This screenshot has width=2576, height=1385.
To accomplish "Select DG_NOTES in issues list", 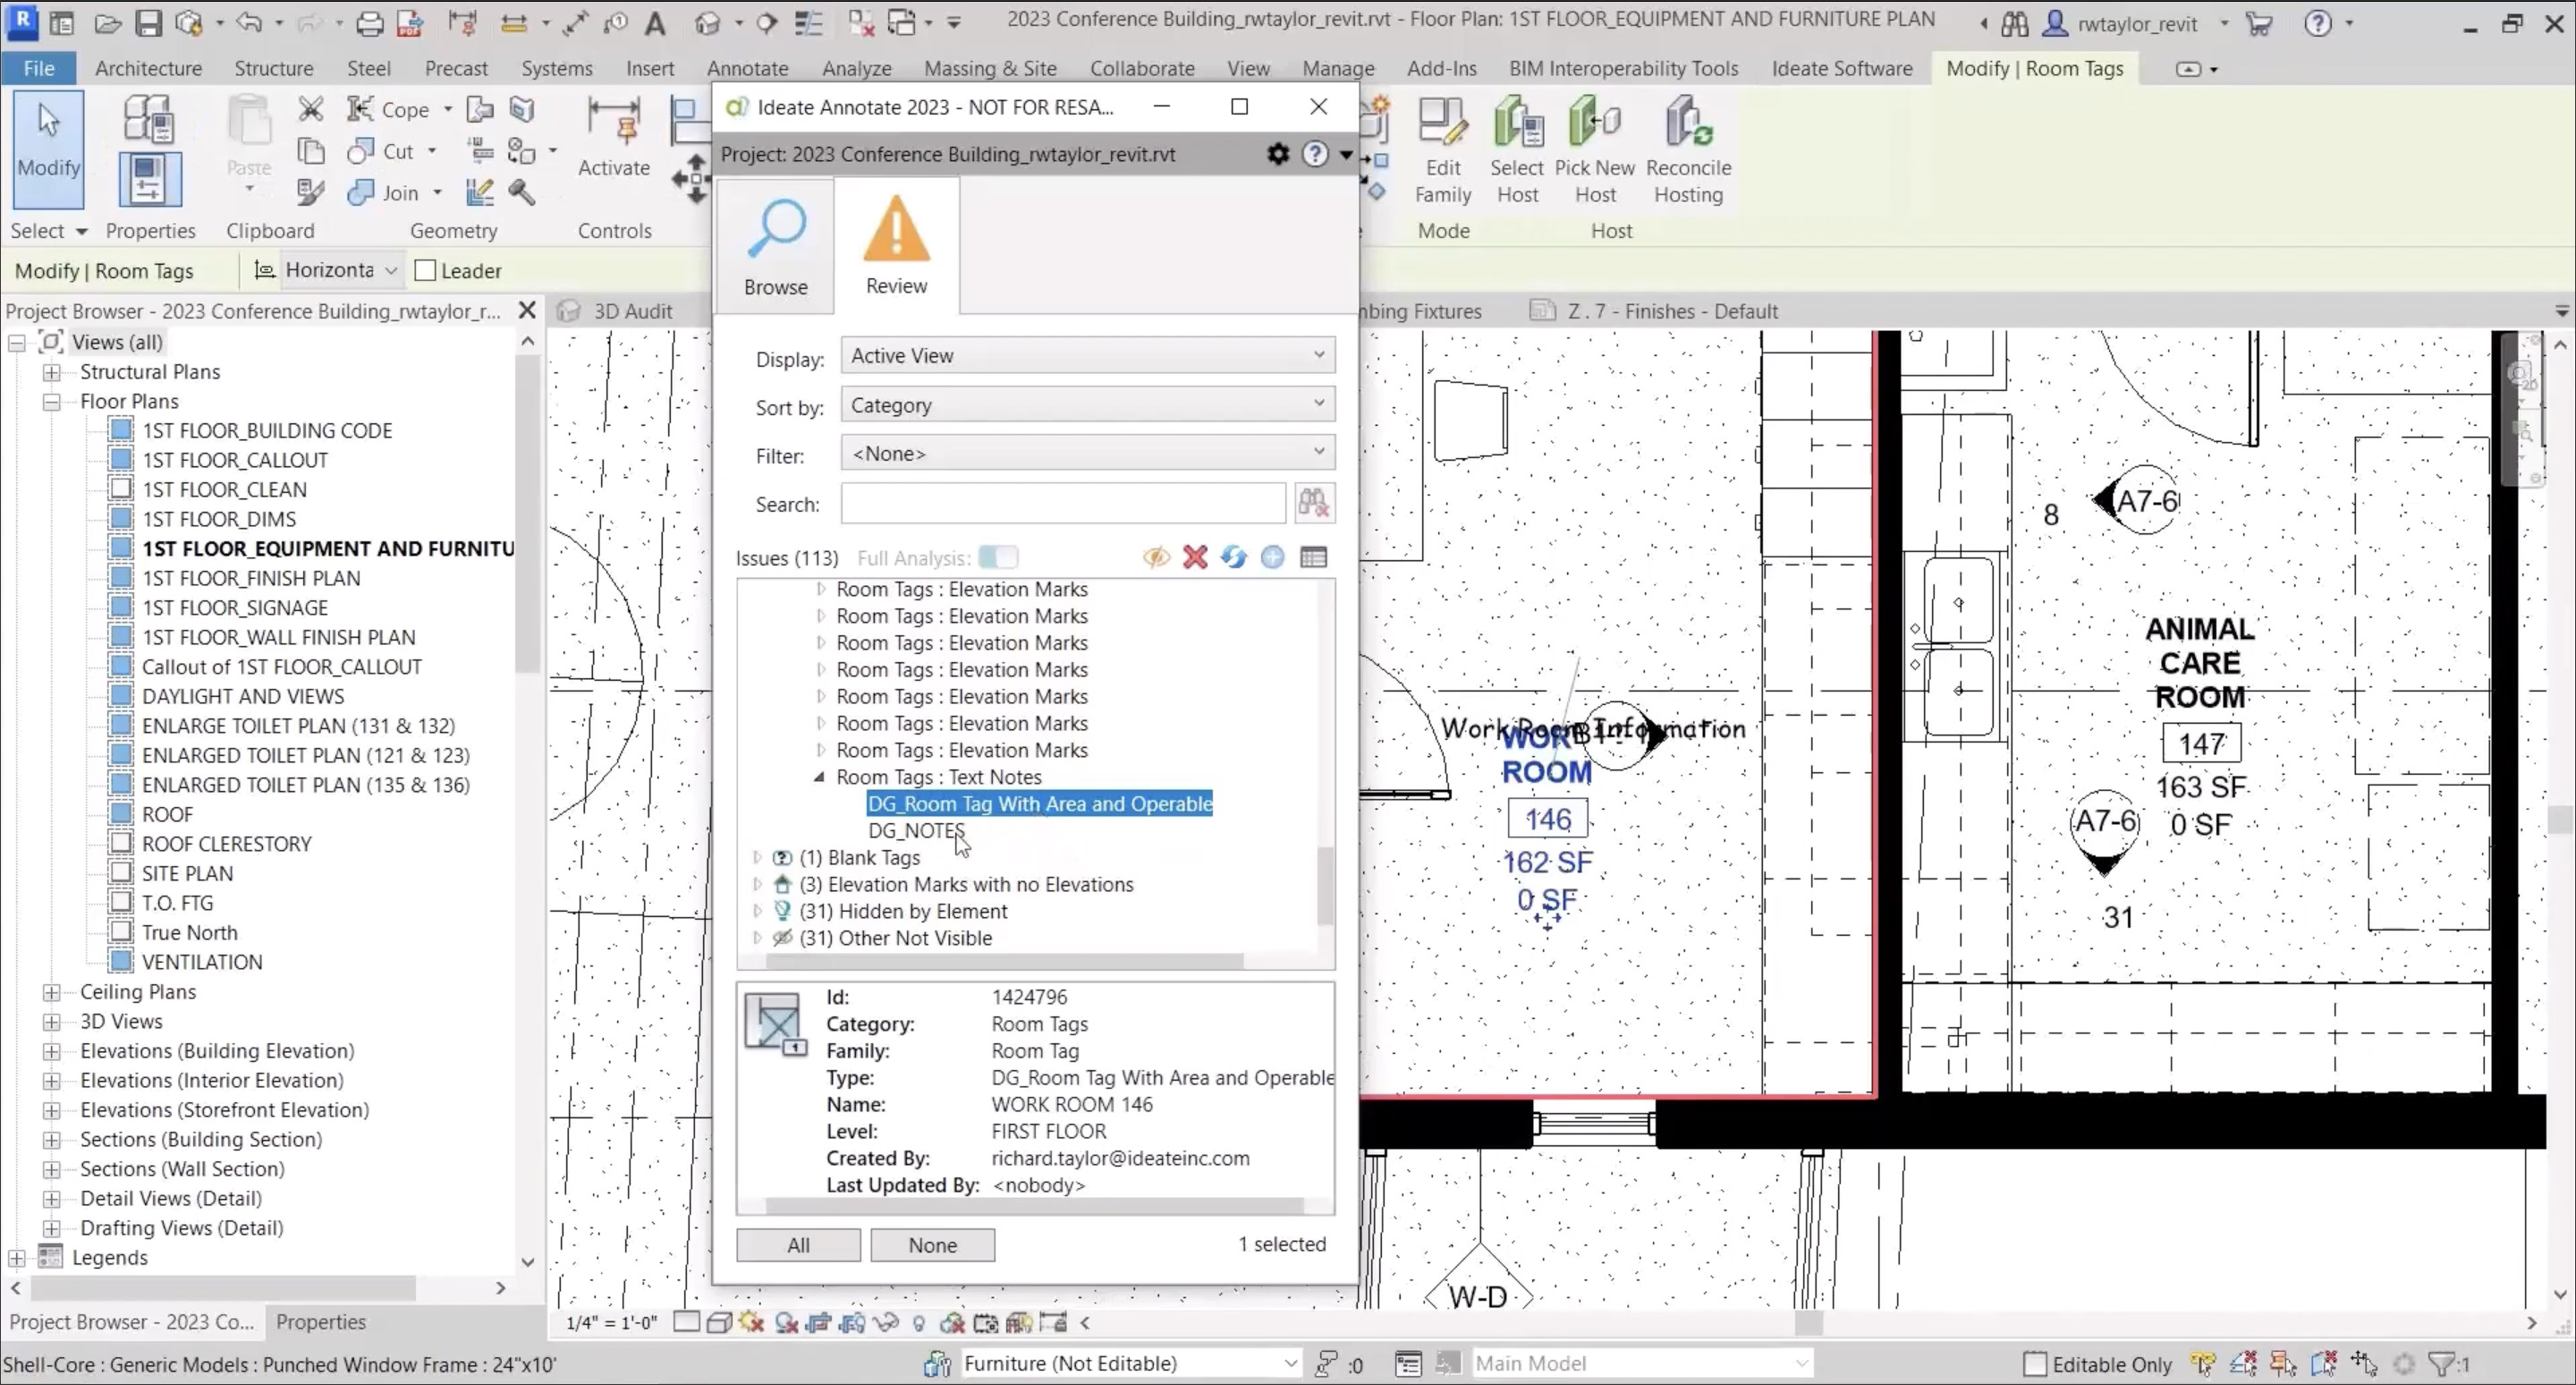I will coord(916,831).
